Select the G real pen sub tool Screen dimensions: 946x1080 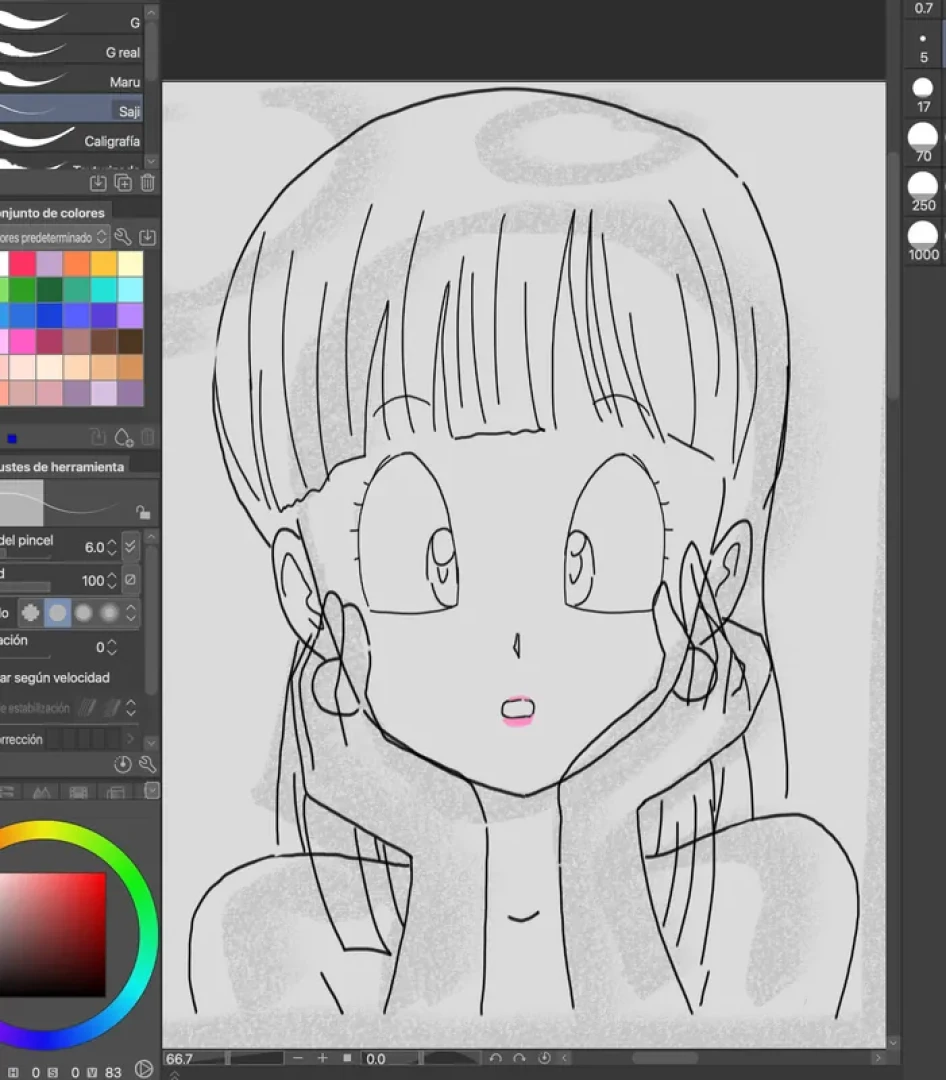72,52
